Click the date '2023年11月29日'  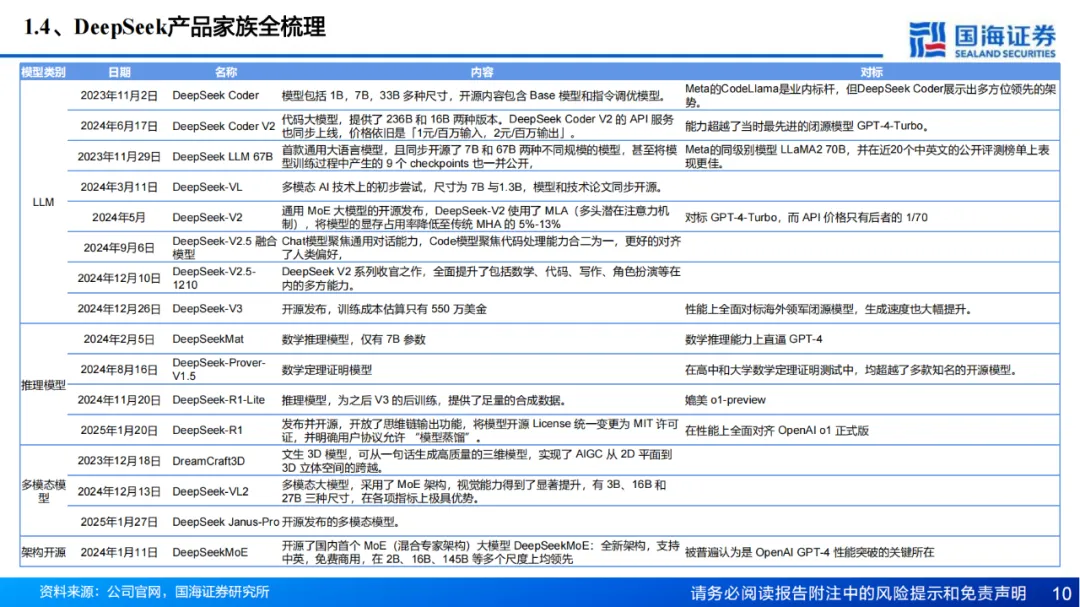click(x=119, y=156)
